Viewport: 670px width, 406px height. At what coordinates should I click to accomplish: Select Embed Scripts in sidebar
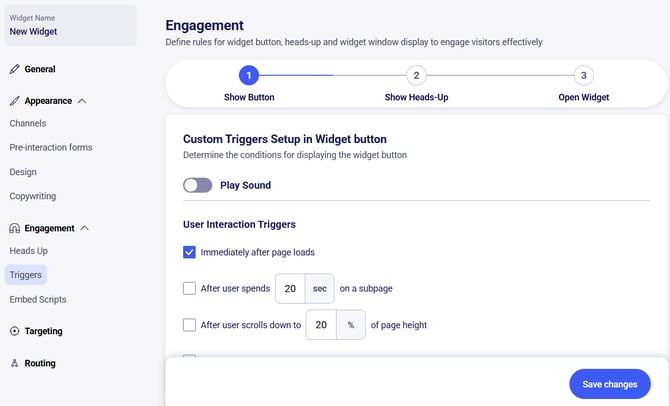(40, 299)
